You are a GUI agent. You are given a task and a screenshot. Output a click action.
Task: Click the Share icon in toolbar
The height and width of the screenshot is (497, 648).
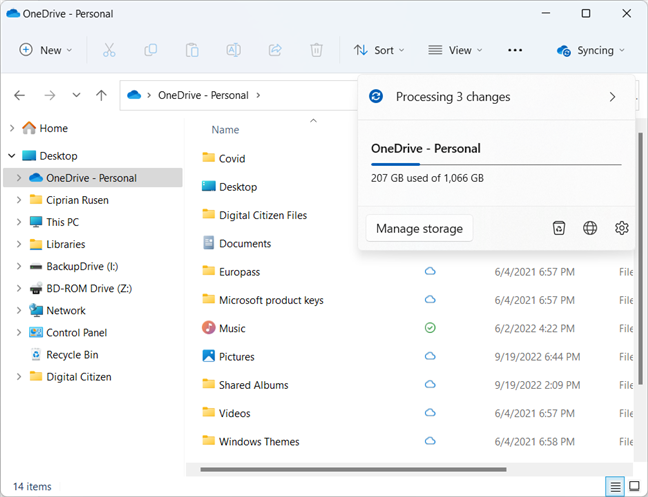coord(275,50)
